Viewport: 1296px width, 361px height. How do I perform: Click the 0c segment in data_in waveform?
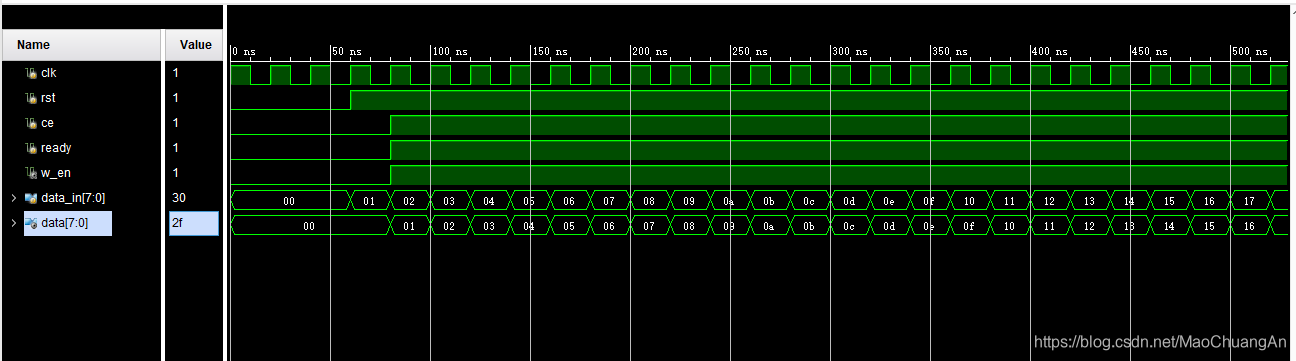809,201
